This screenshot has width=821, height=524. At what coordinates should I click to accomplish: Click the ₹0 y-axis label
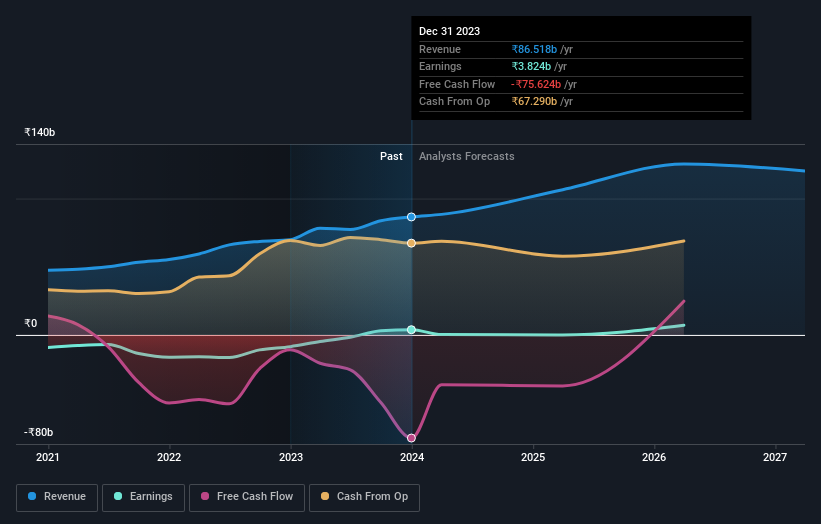tap(30, 324)
